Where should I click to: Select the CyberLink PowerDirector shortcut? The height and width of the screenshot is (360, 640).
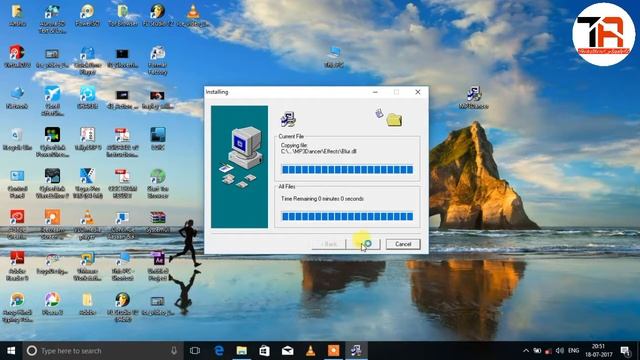(x=52, y=142)
